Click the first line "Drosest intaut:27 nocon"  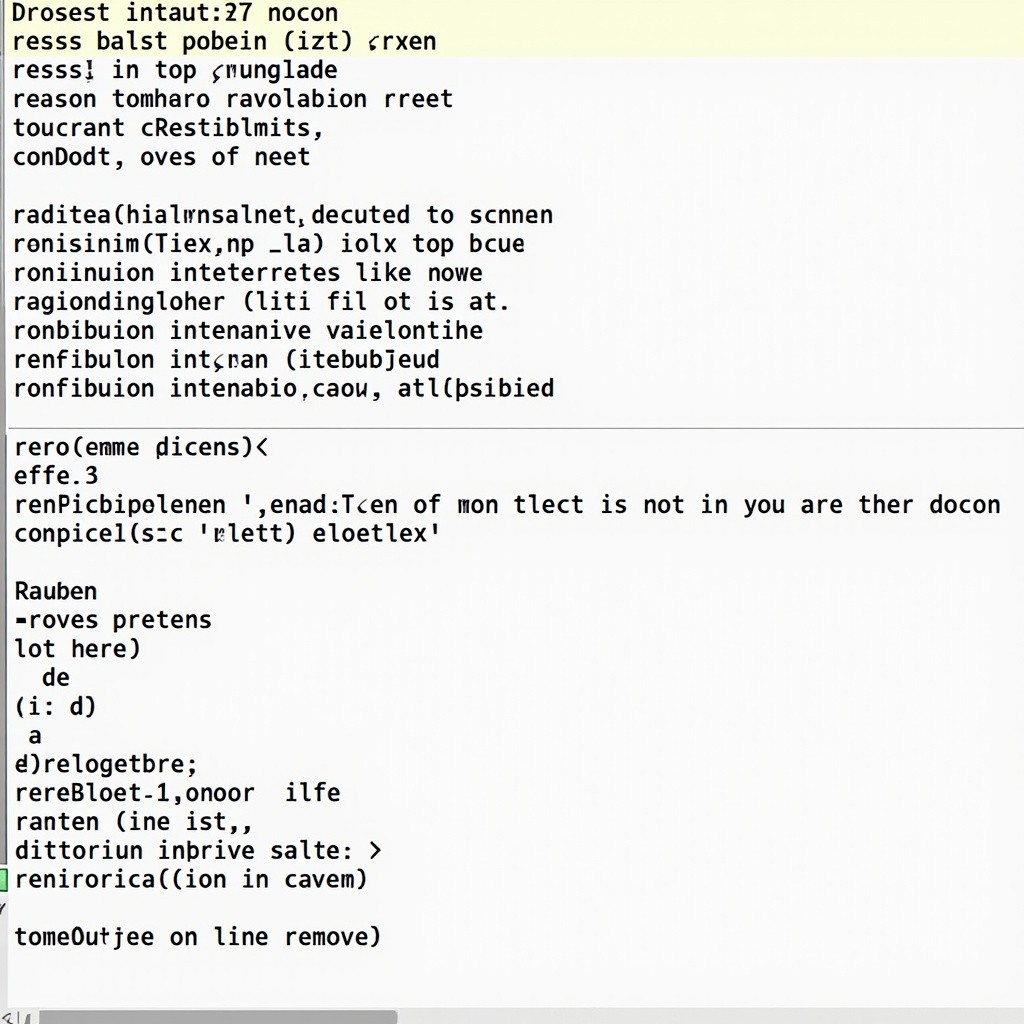[175, 14]
